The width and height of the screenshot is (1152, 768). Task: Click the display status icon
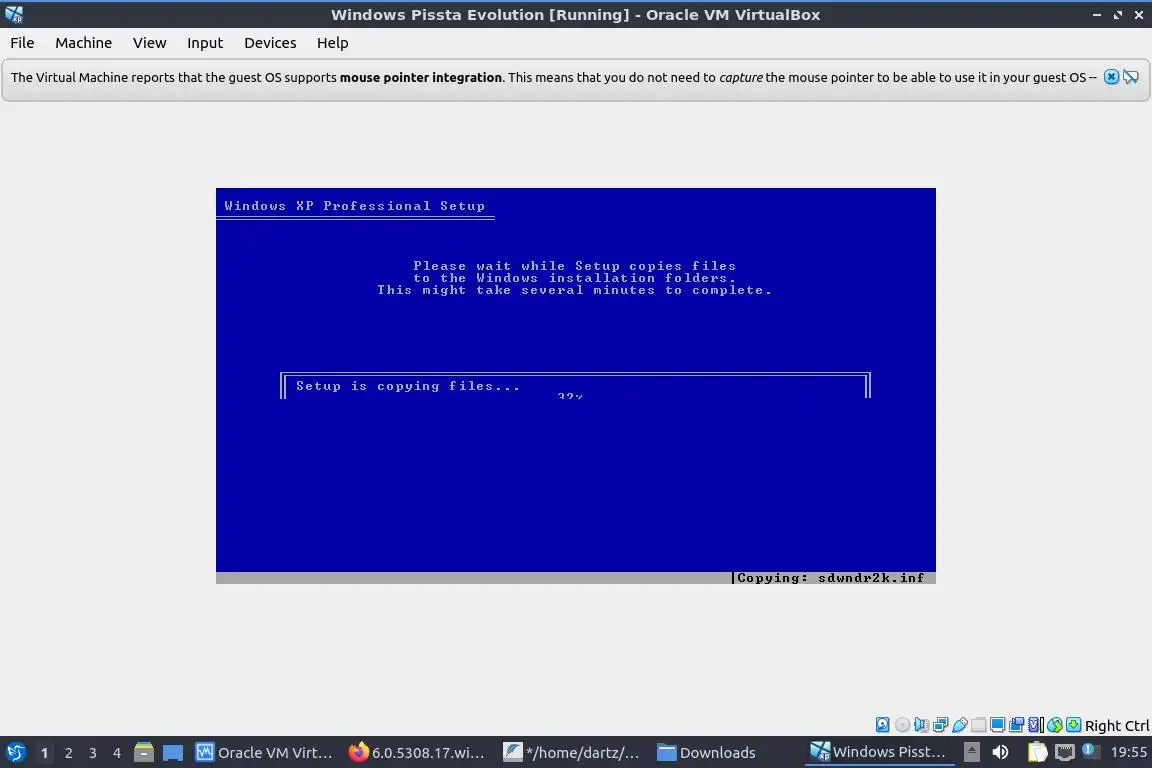998,725
